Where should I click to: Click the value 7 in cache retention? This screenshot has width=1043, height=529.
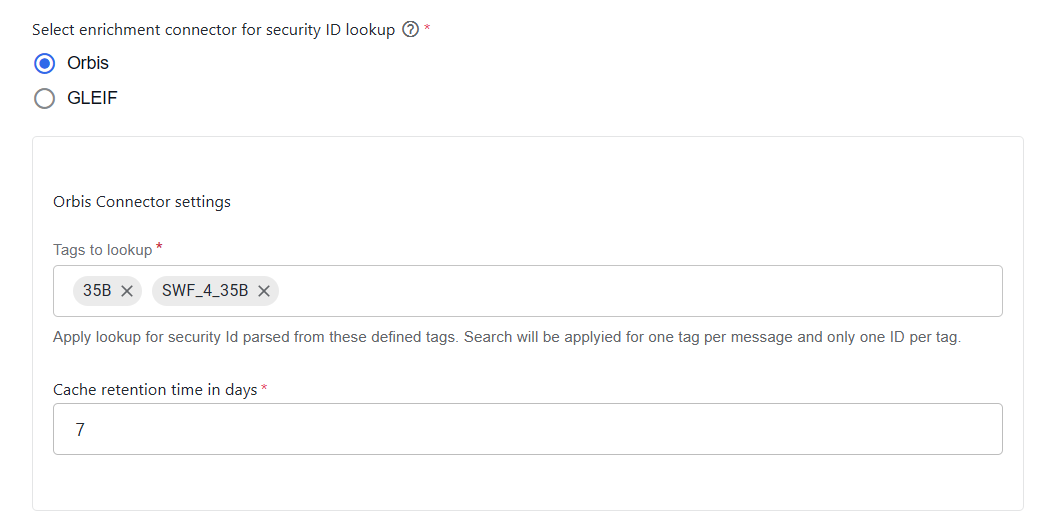(80, 430)
